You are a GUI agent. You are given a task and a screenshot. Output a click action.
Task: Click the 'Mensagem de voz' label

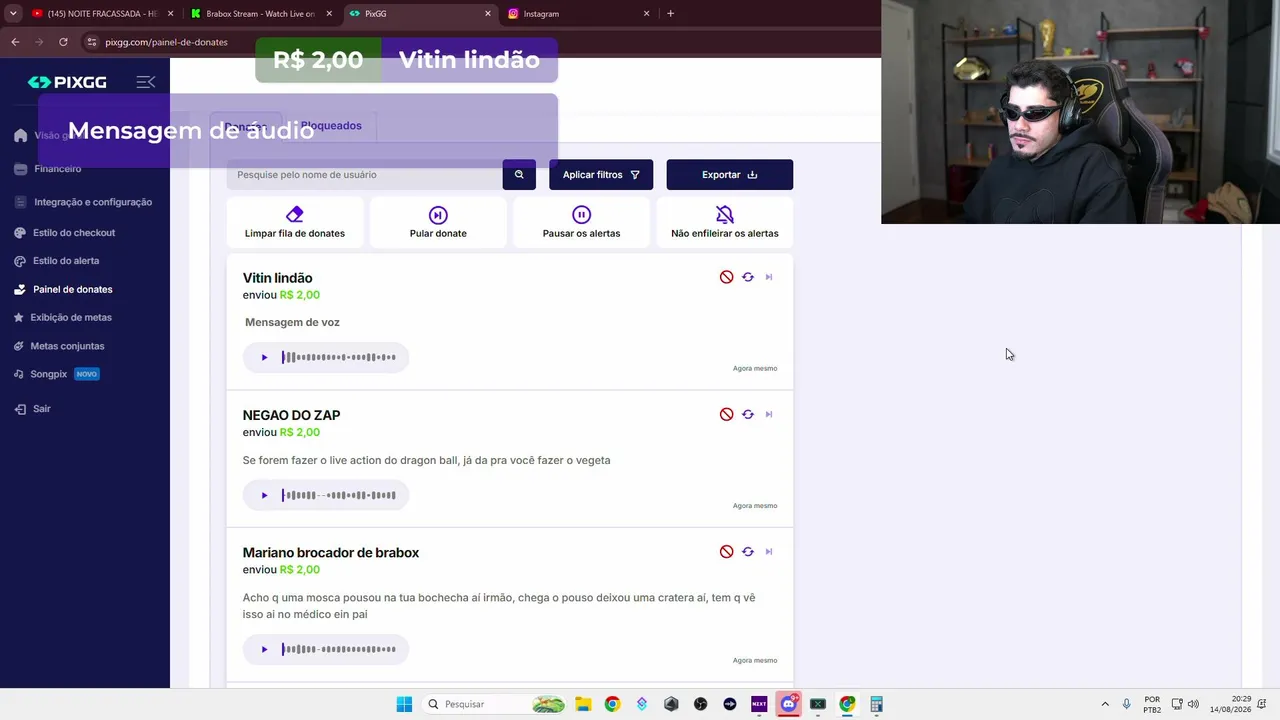click(x=292, y=322)
